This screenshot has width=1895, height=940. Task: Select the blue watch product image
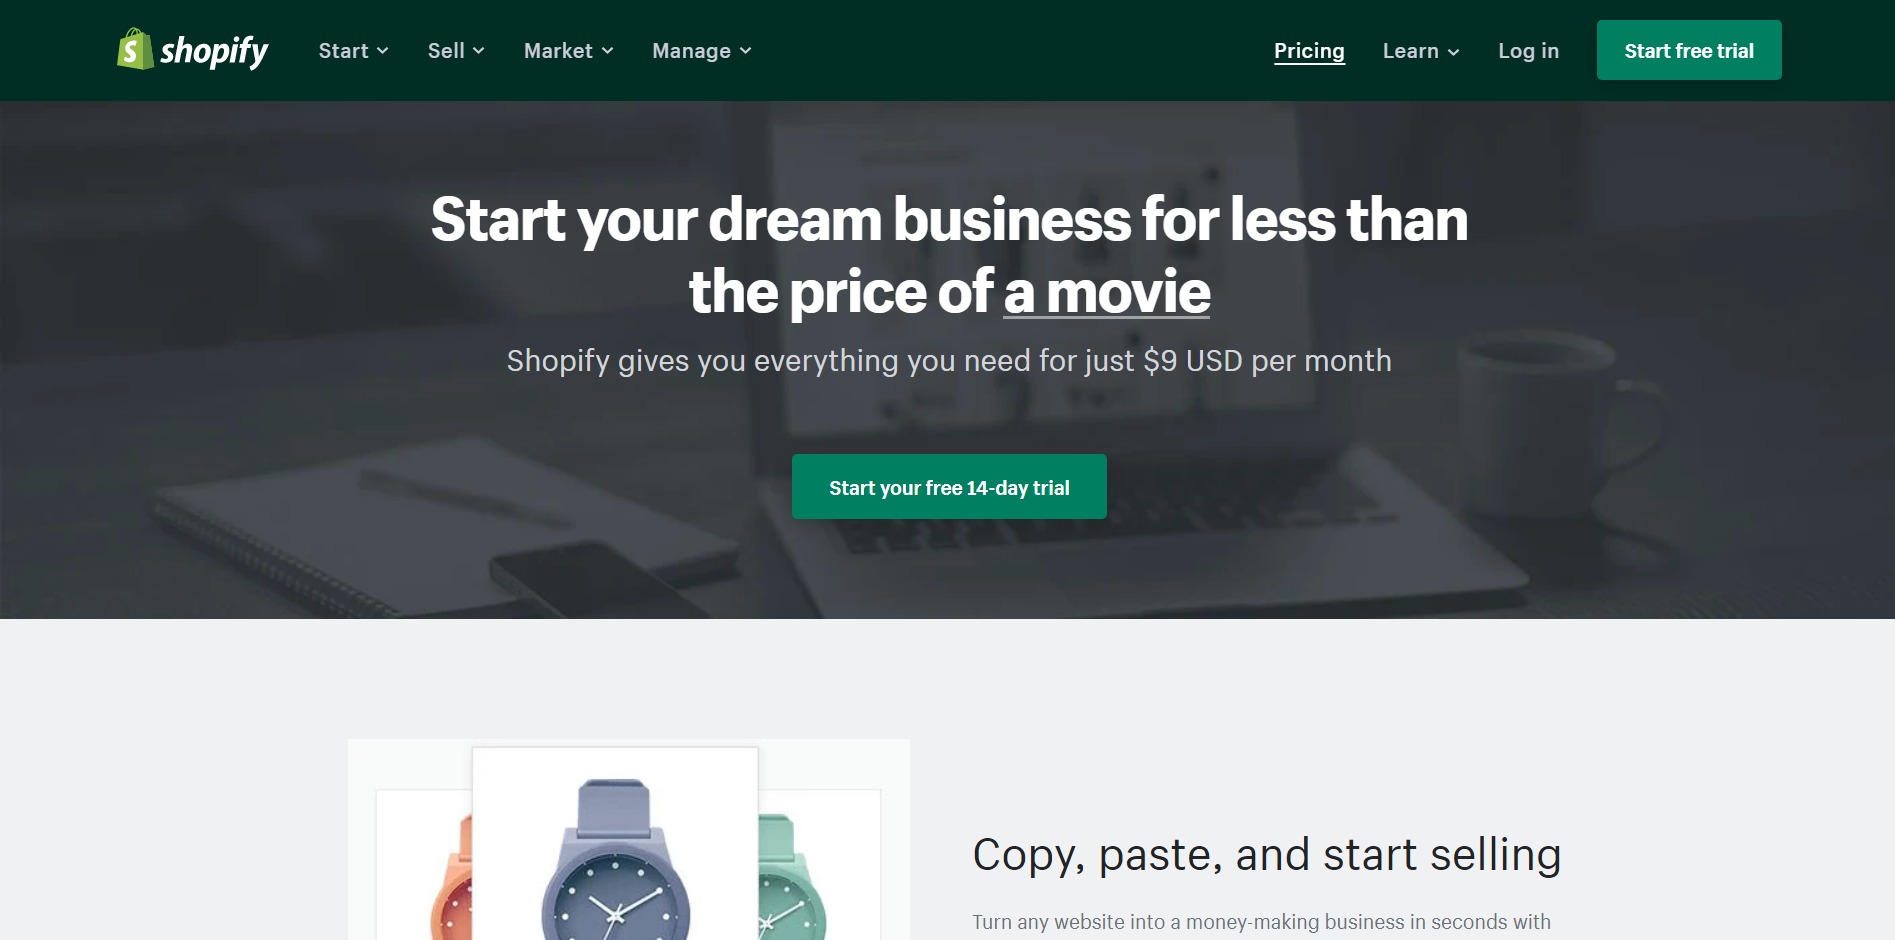[x=615, y=844]
